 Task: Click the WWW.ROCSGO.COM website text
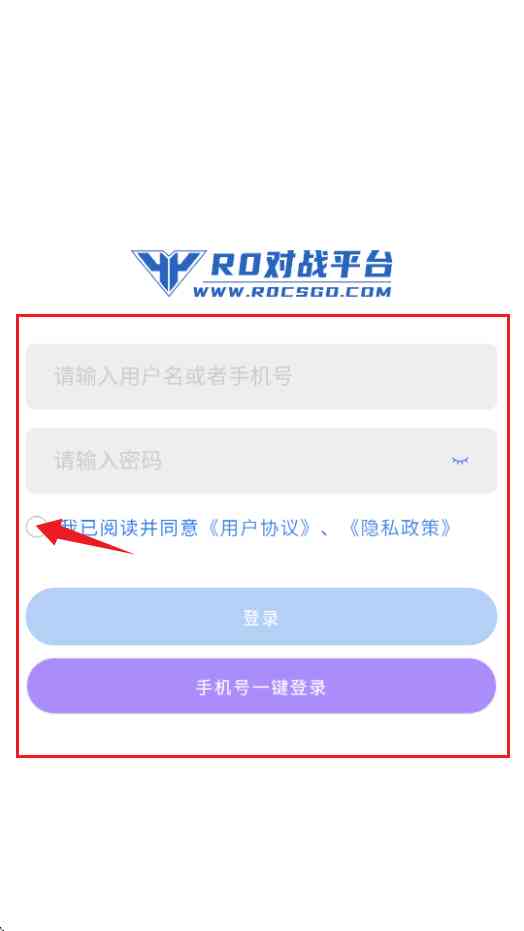(x=292, y=292)
